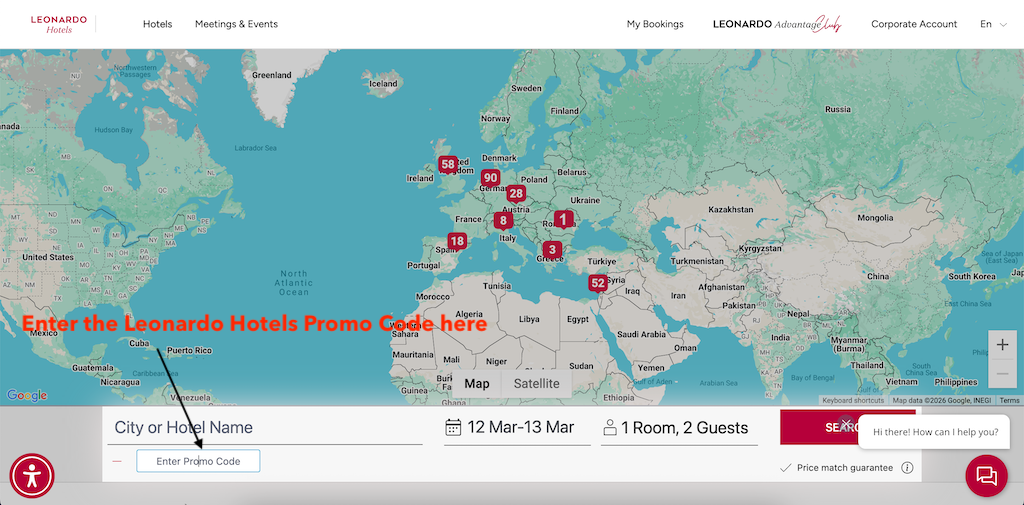This screenshot has width=1024, height=505.
Task: Focus the Enter Promo Code field
Action: (198, 461)
